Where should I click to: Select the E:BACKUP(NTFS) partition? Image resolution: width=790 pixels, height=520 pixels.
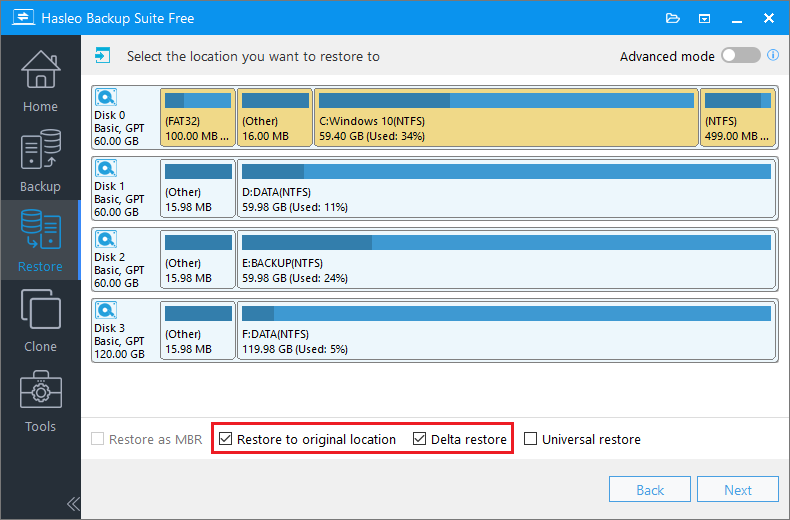(x=505, y=258)
